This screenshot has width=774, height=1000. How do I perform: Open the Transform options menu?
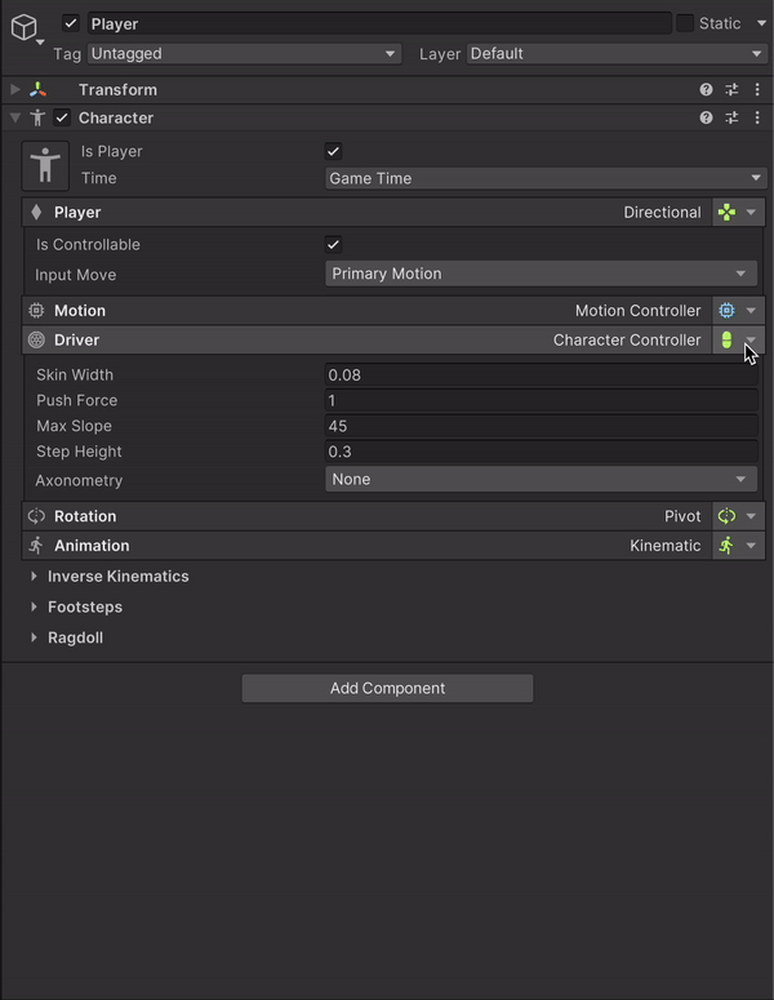click(x=757, y=89)
